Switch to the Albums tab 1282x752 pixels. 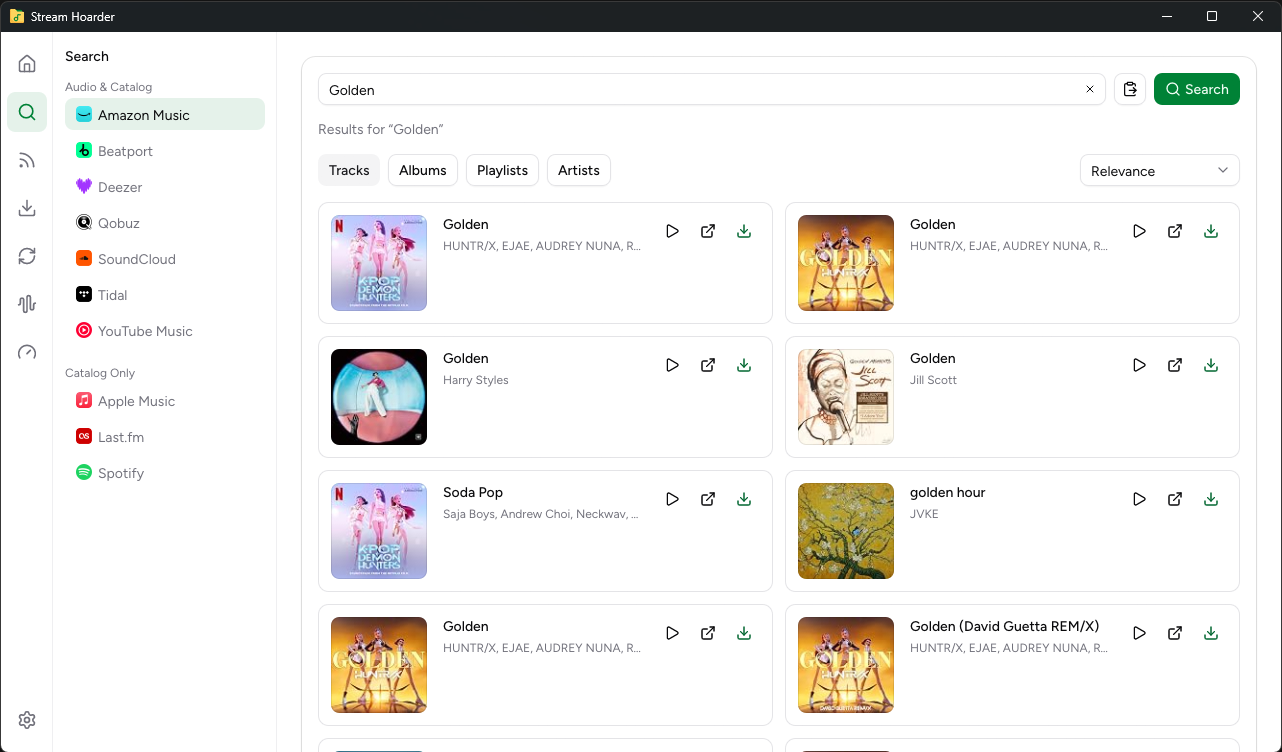pos(423,170)
